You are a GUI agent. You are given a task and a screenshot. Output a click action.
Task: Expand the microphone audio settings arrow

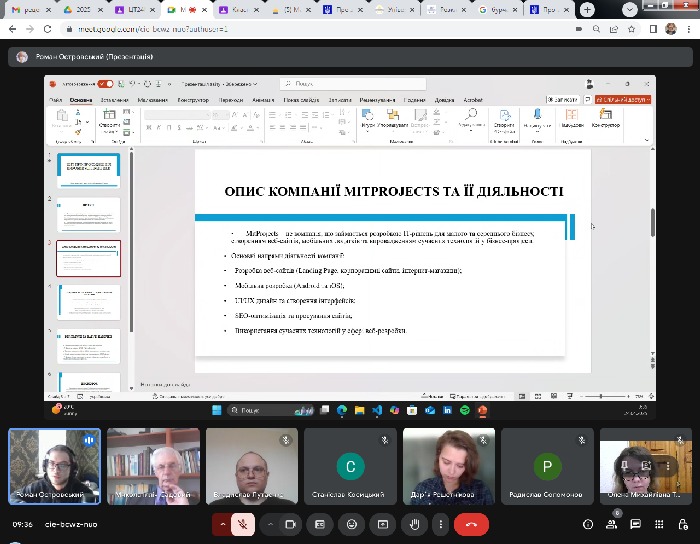pyautogui.click(x=221, y=524)
